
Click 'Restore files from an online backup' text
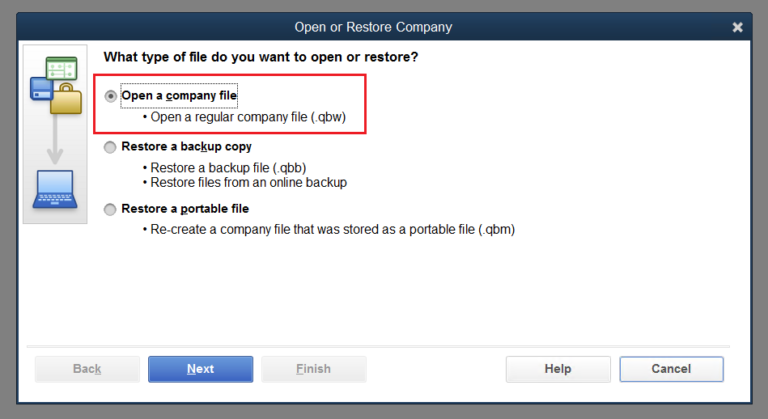click(252, 182)
